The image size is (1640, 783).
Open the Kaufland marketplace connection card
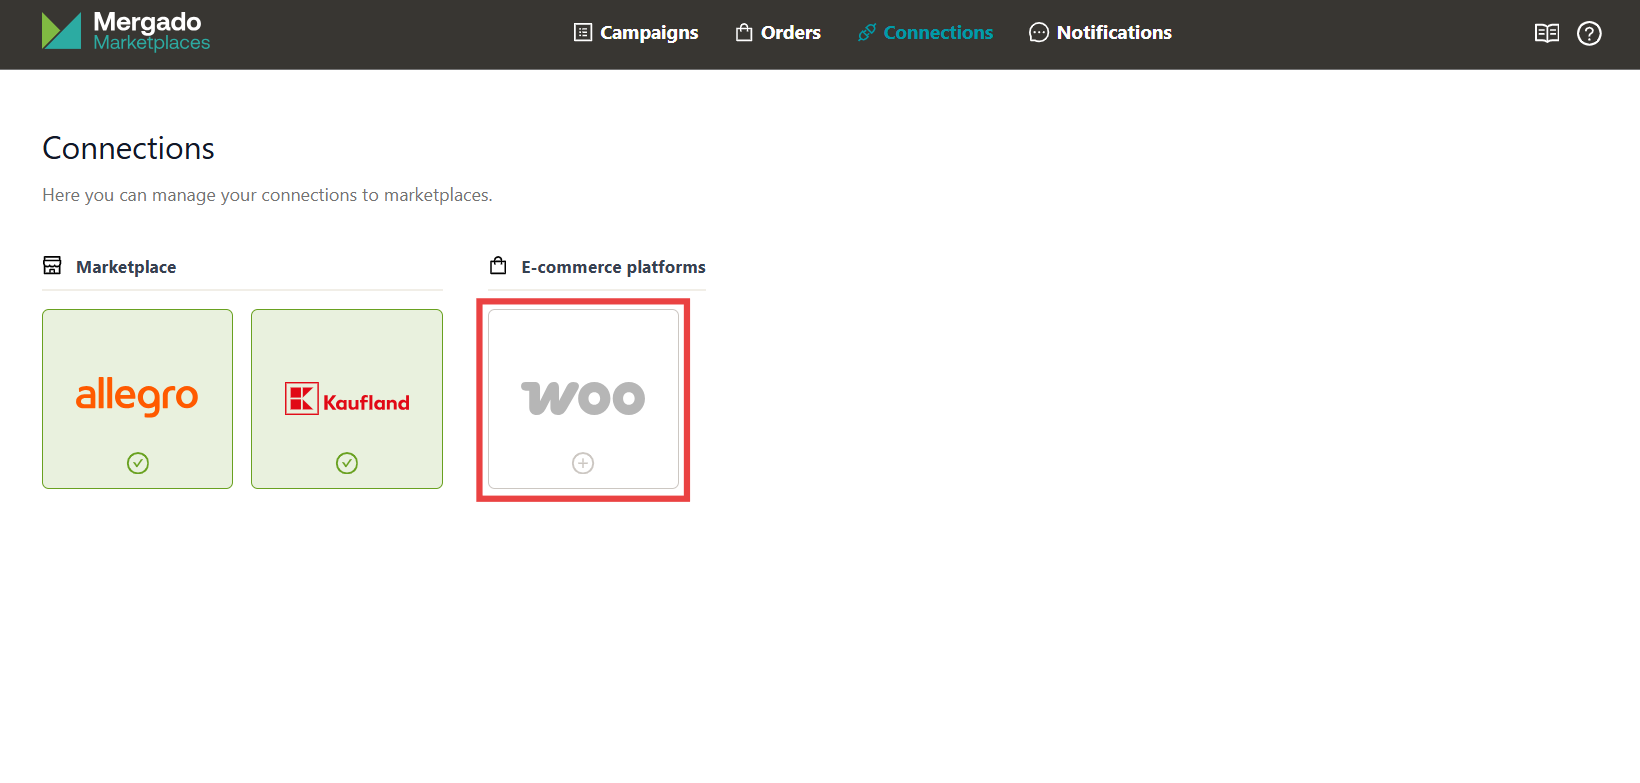point(347,399)
